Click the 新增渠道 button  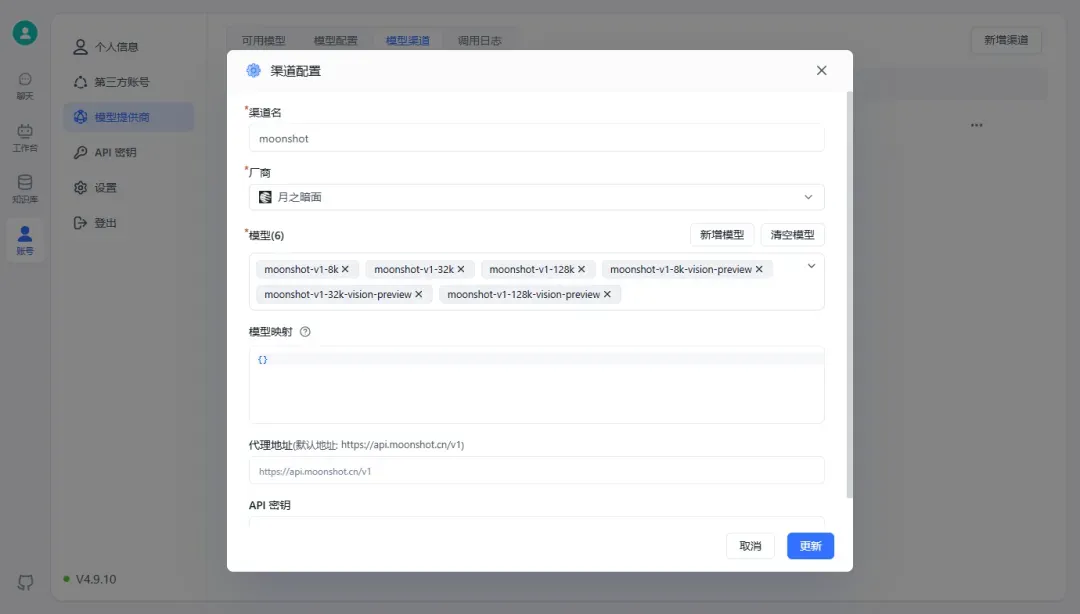click(x=1006, y=41)
